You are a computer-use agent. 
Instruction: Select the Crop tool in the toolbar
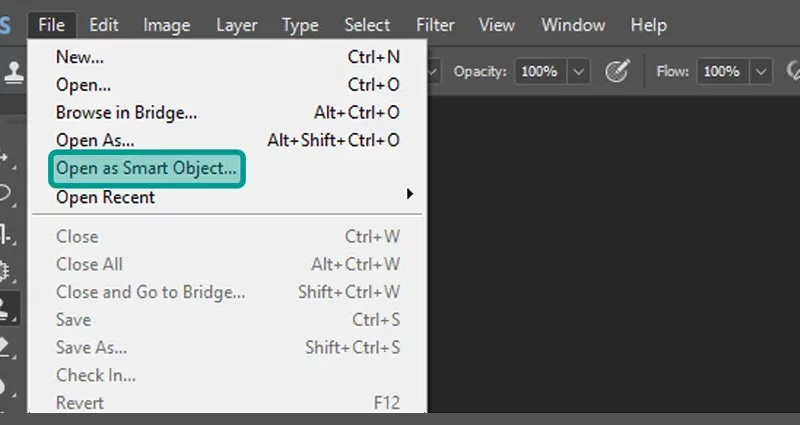(5, 234)
